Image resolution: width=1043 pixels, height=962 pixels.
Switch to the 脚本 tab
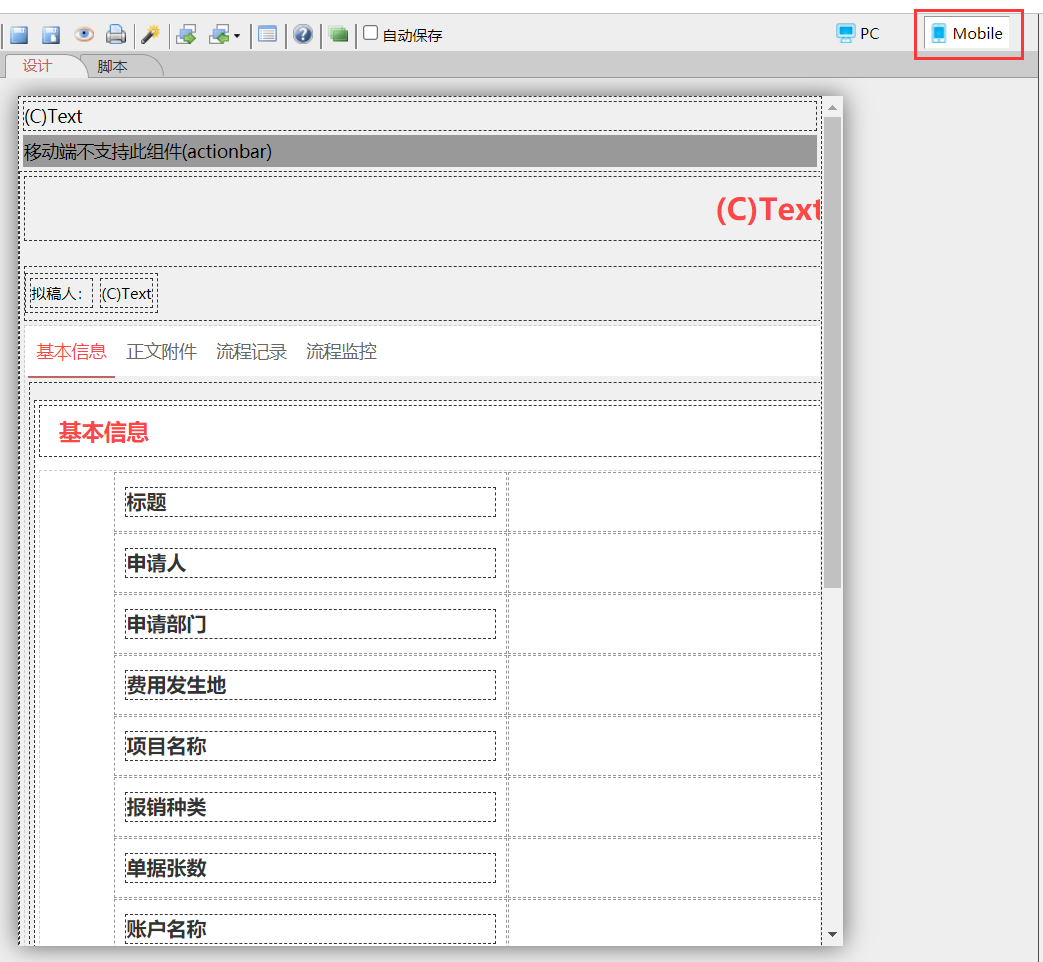click(x=113, y=67)
